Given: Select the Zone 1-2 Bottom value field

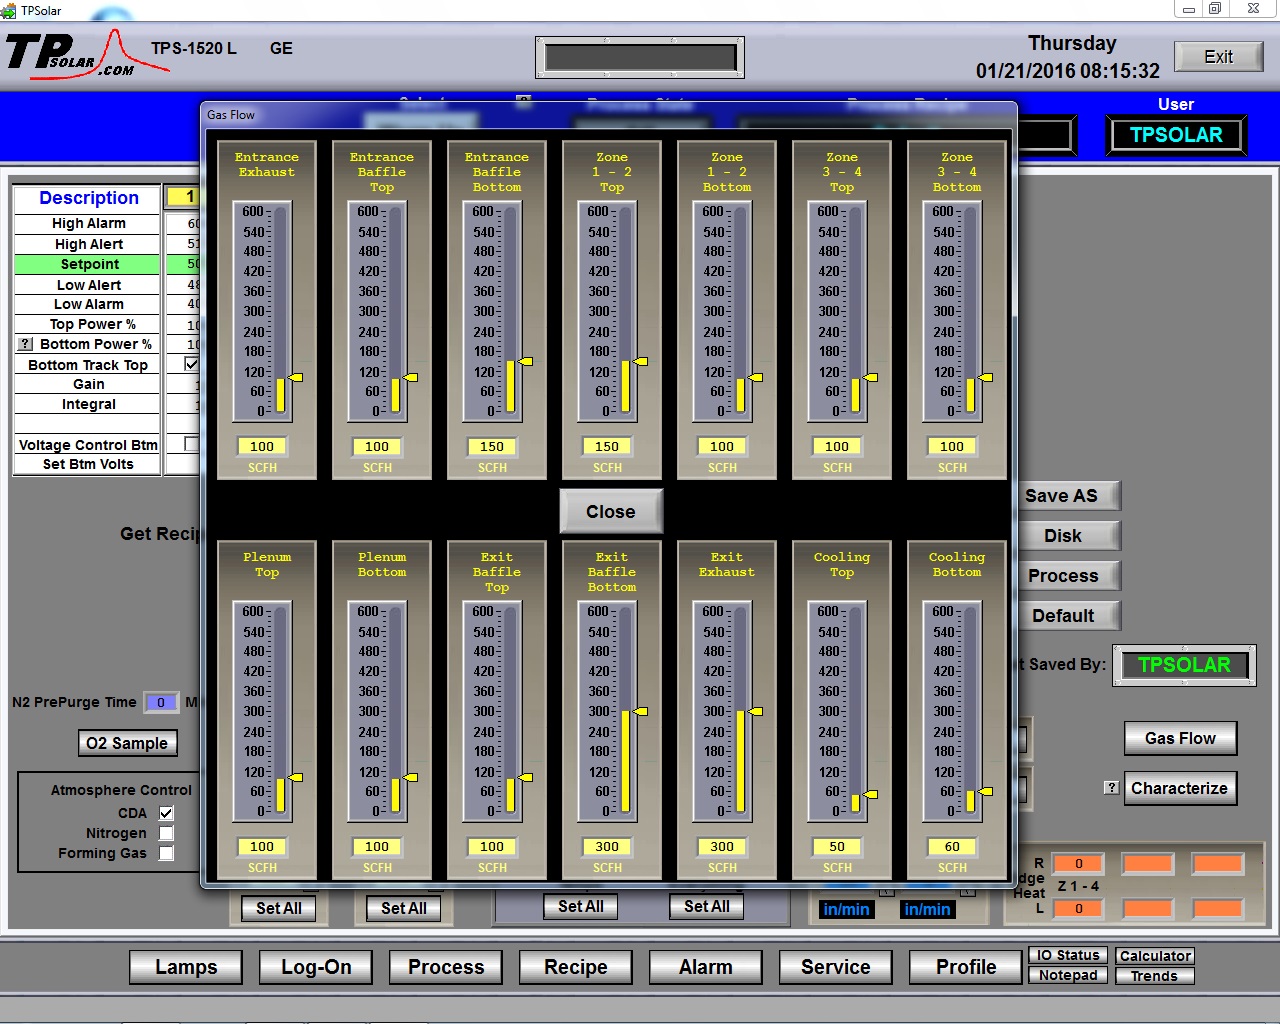Looking at the screenshot, I should (x=722, y=447).
